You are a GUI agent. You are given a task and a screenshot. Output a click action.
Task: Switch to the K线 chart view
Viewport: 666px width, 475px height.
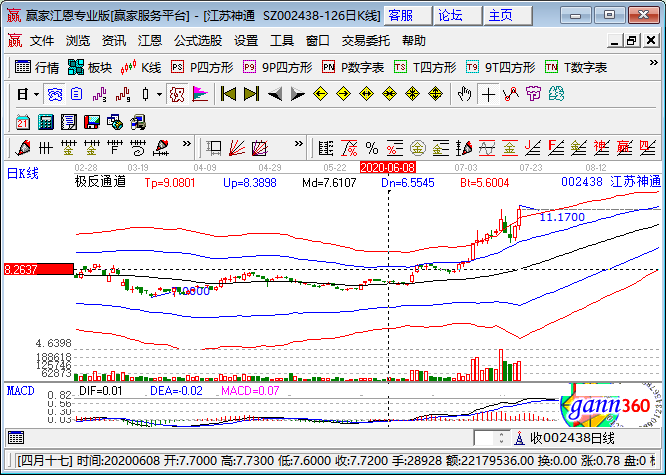[x=141, y=67]
